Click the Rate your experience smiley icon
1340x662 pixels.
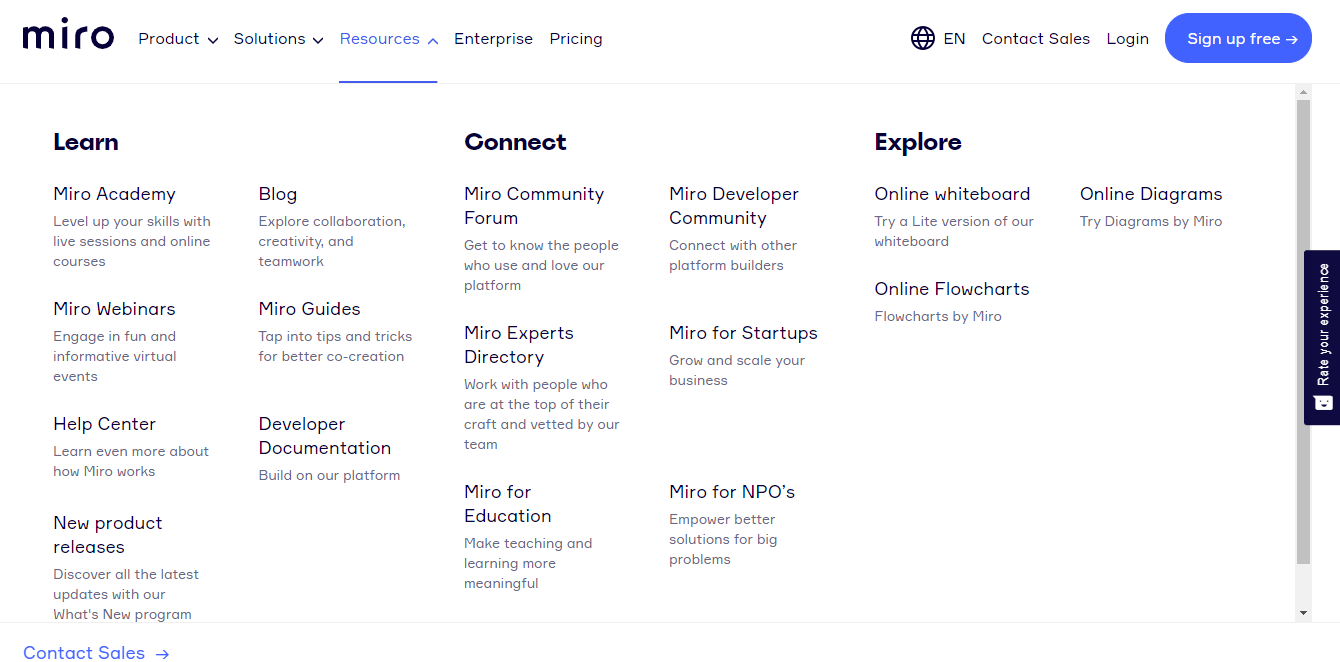pyautogui.click(x=1323, y=403)
